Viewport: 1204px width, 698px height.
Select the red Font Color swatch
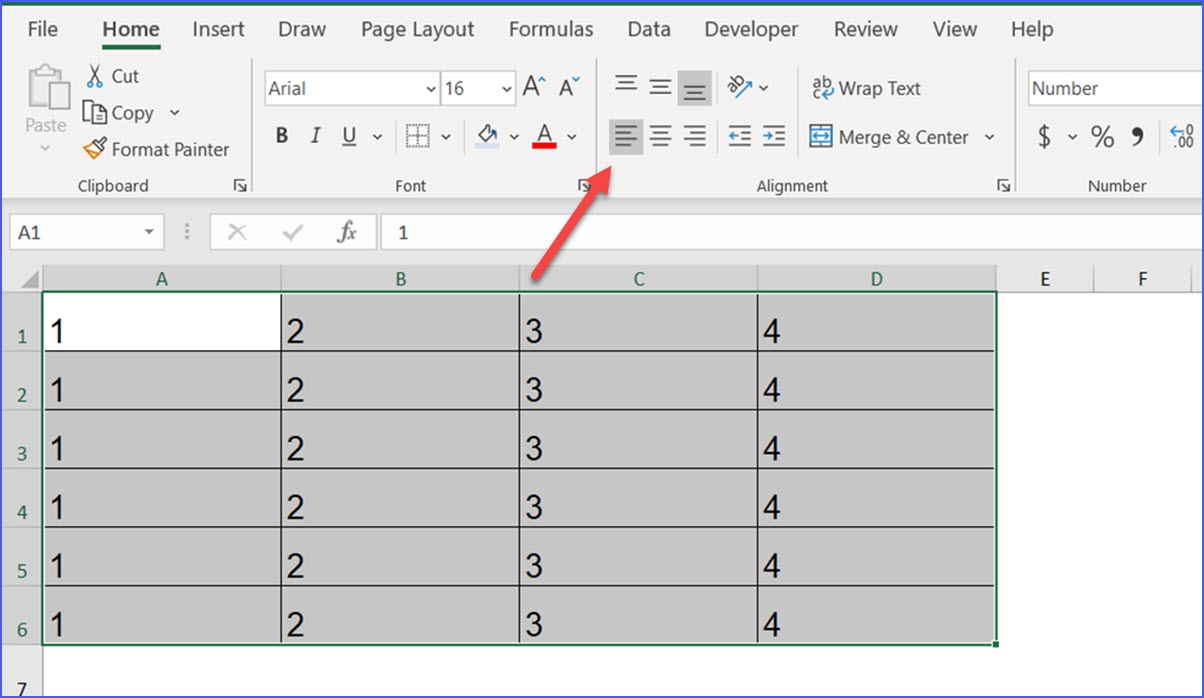(x=544, y=136)
